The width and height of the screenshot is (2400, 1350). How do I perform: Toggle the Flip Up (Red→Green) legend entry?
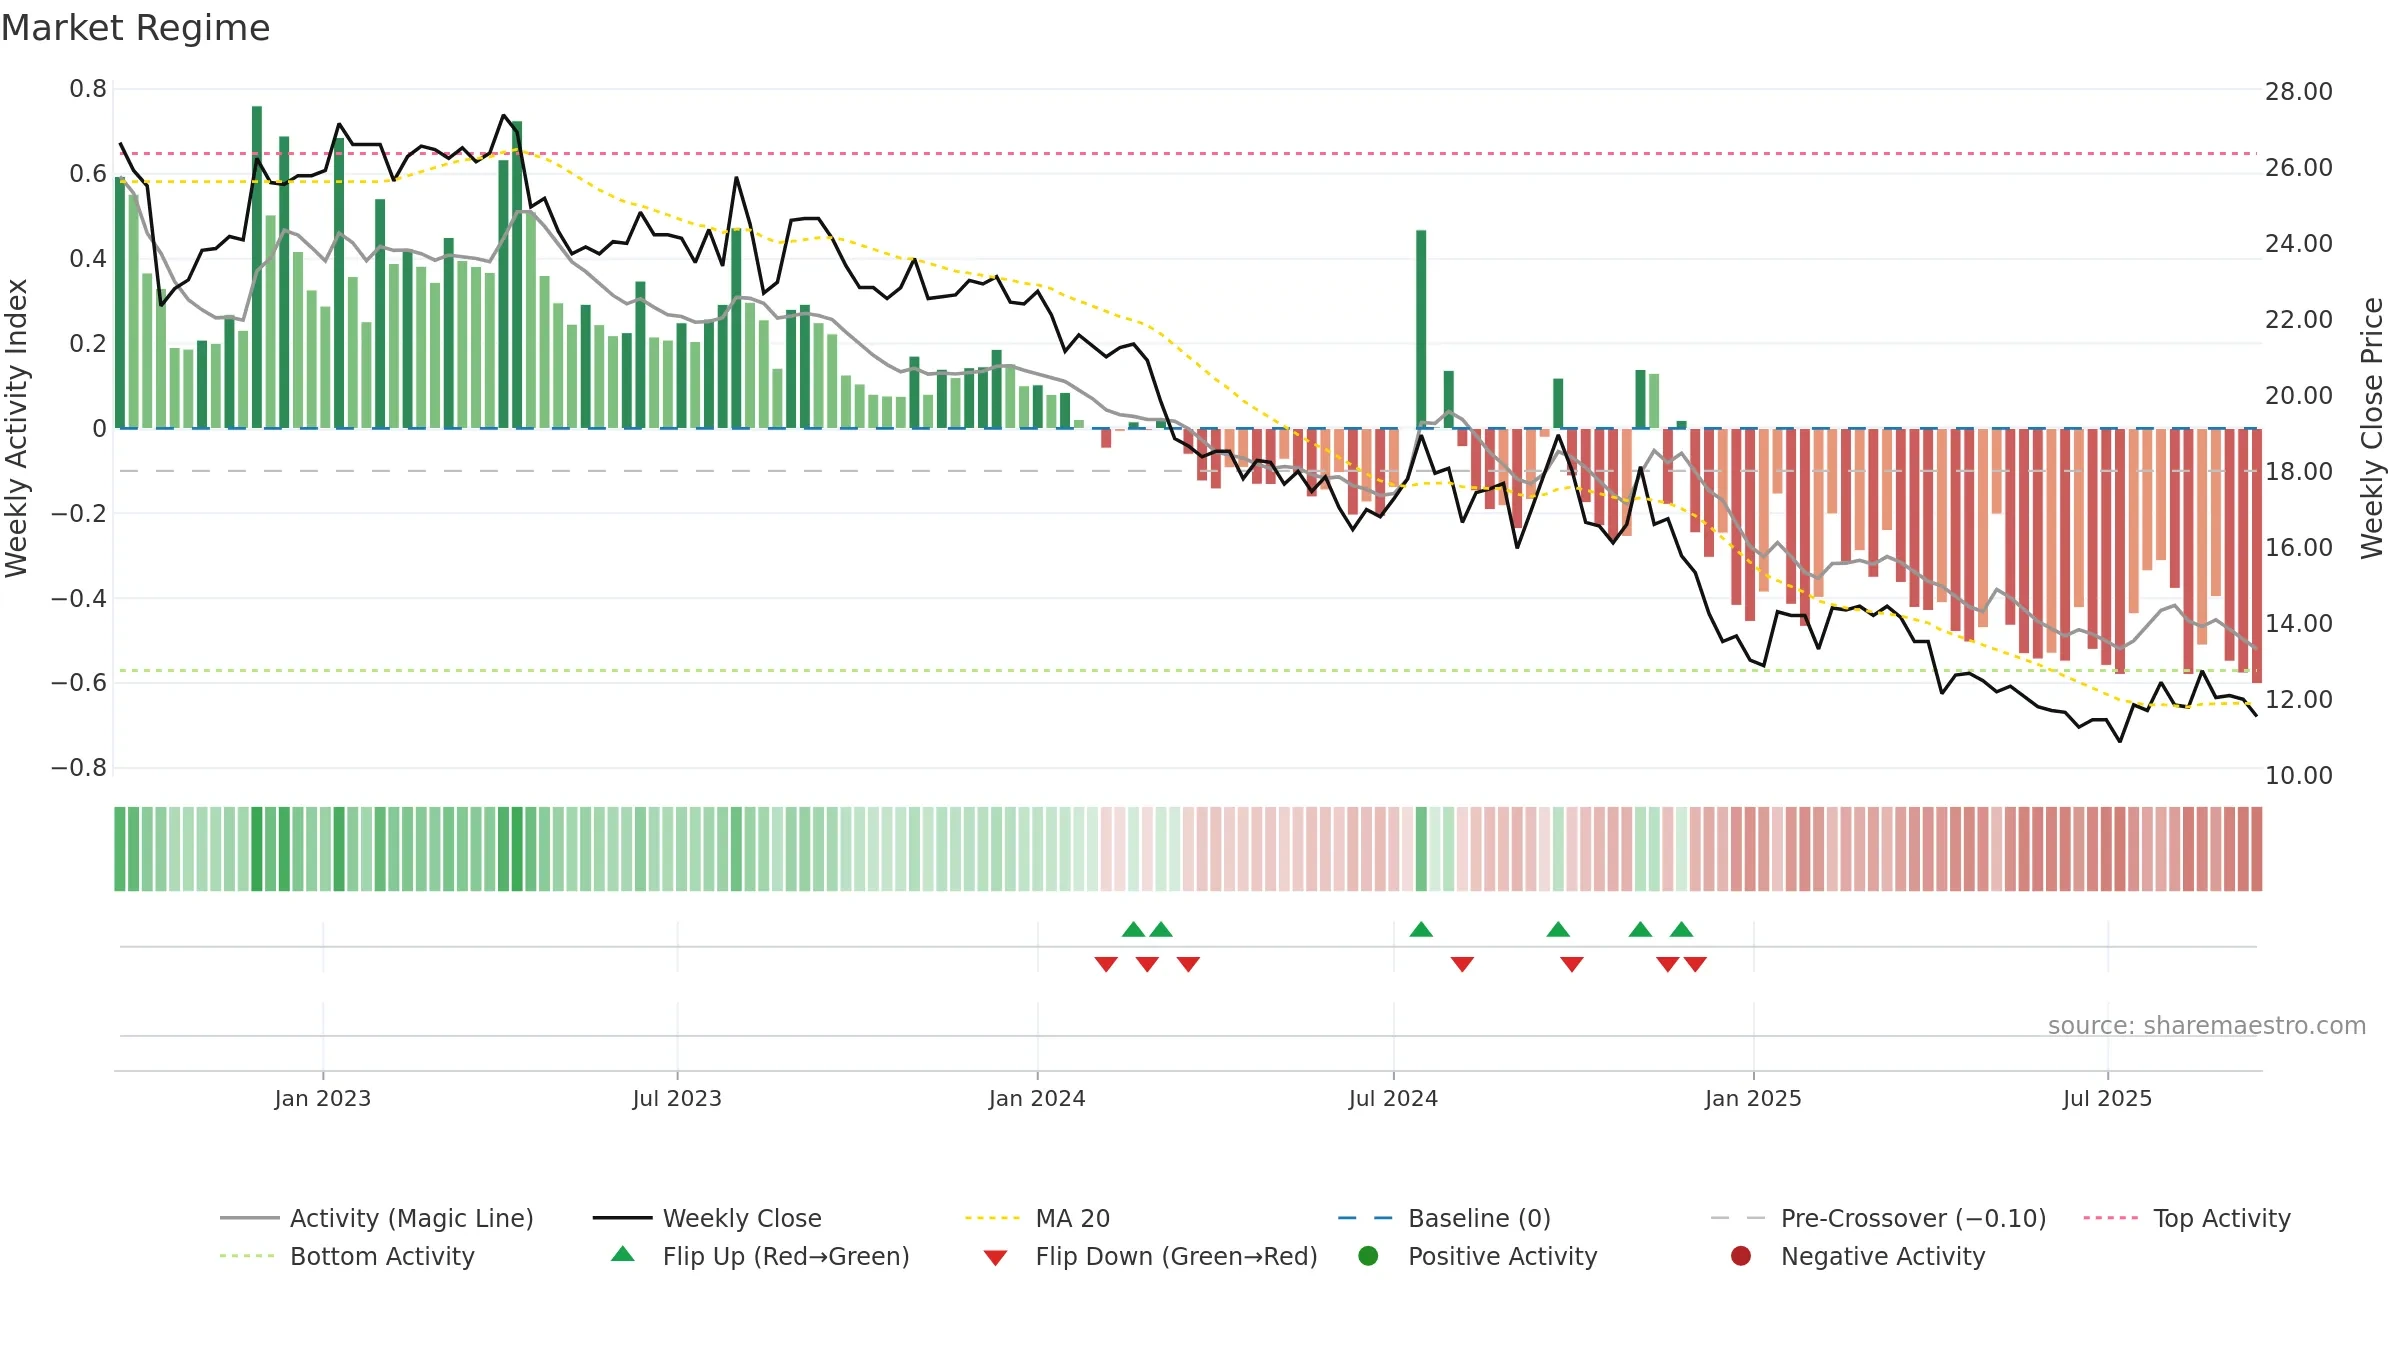(x=760, y=1256)
